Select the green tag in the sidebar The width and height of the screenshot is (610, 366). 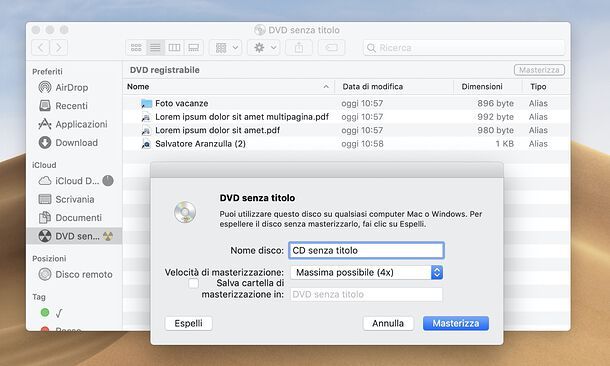pyautogui.click(x=45, y=312)
